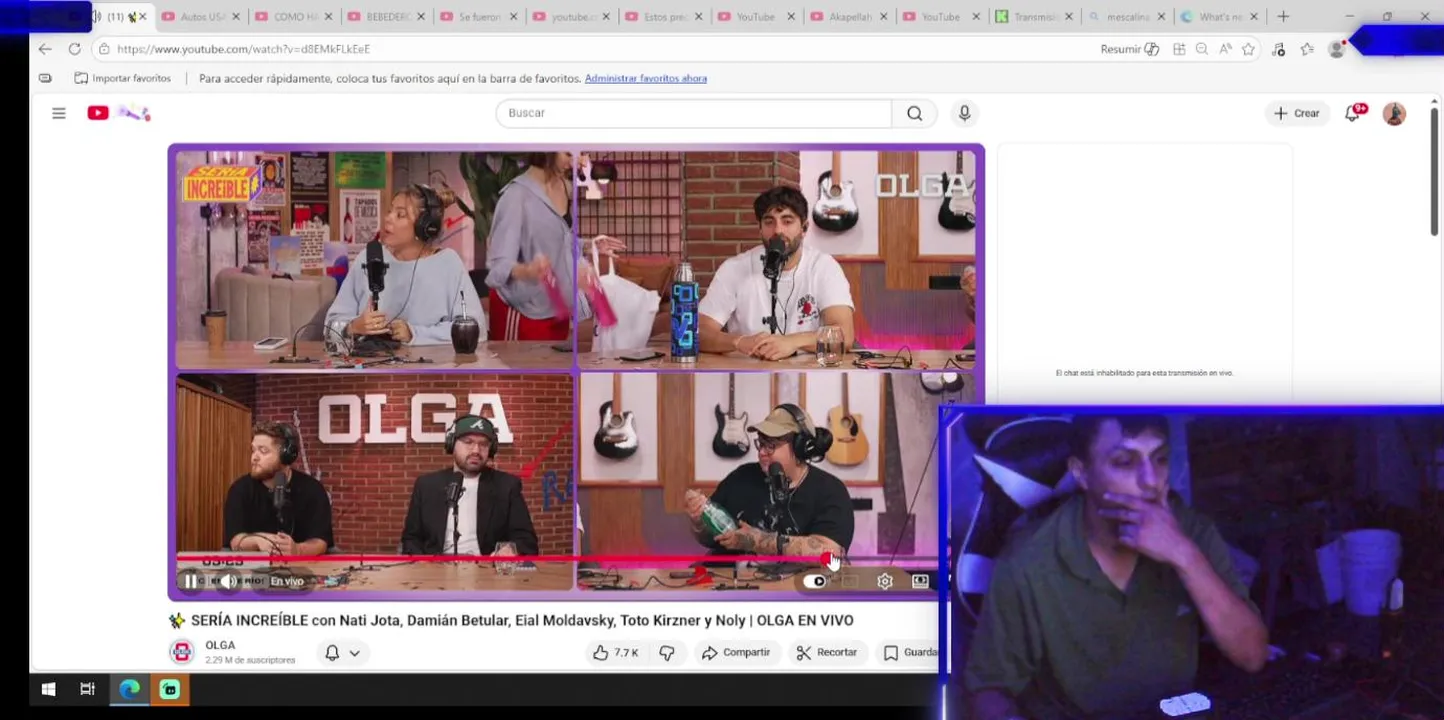Switch to the Autos USA tab
Viewport: 1444px width, 720px height.
(200, 17)
